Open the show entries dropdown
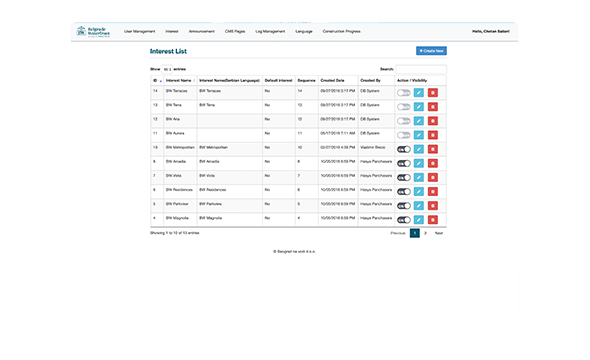The width and height of the screenshot is (590, 360). pos(167,69)
